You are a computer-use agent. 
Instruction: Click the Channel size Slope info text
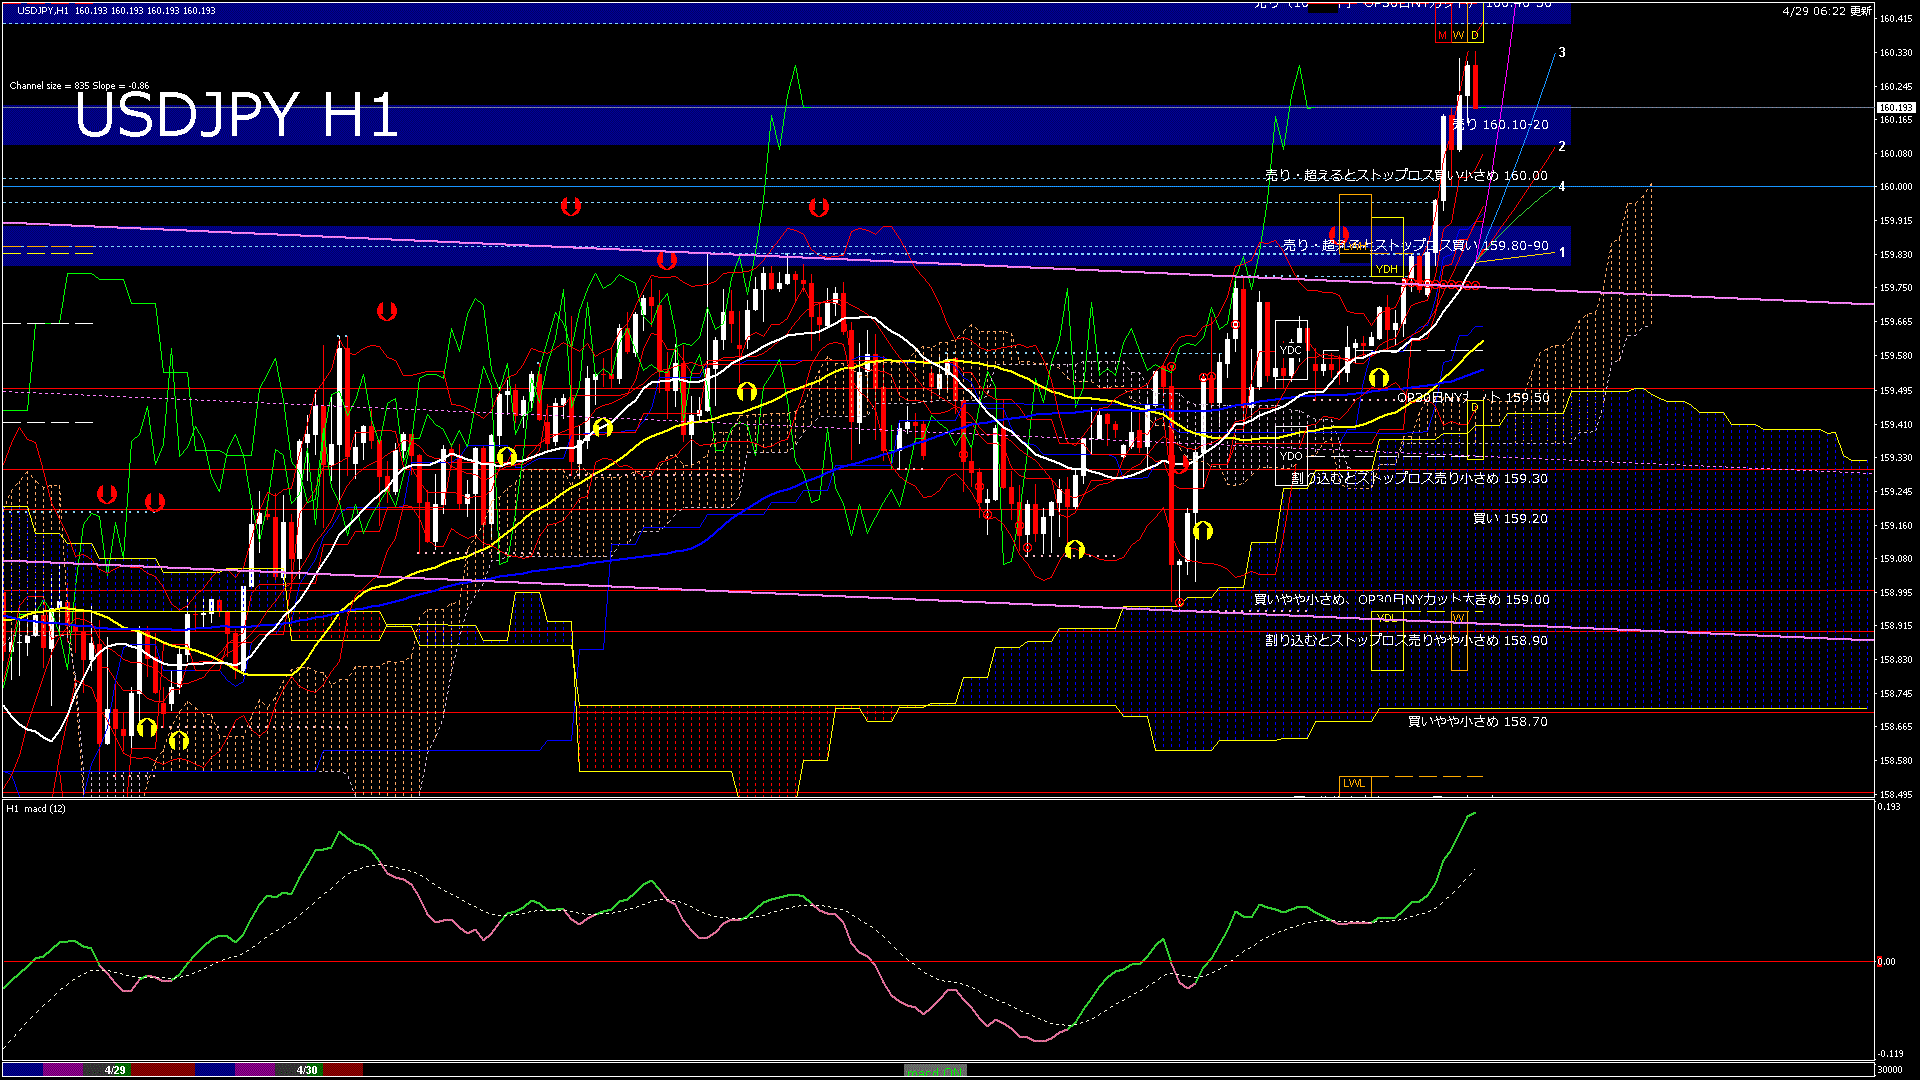click(x=79, y=86)
